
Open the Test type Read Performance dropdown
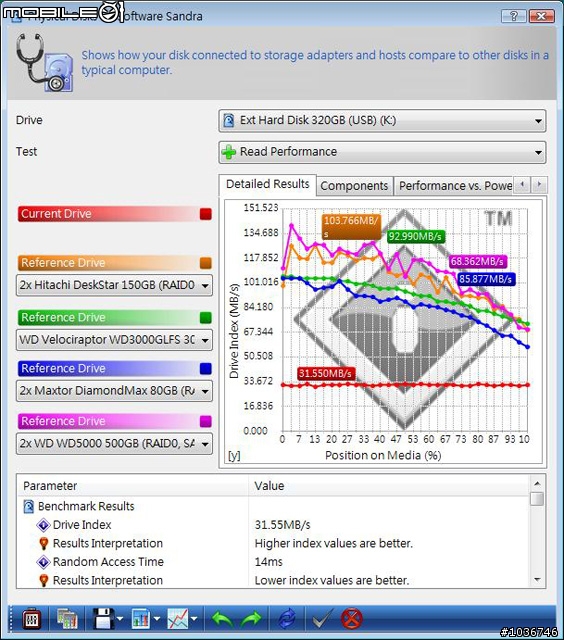pos(382,152)
